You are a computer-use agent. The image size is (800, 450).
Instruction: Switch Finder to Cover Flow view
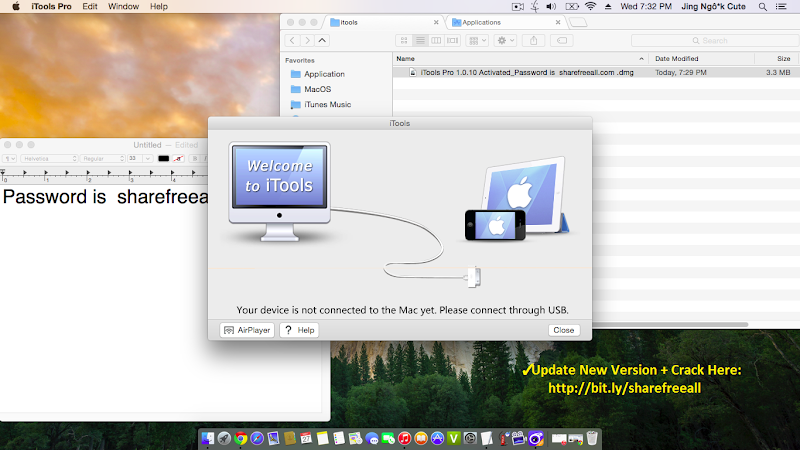tap(453, 40)
